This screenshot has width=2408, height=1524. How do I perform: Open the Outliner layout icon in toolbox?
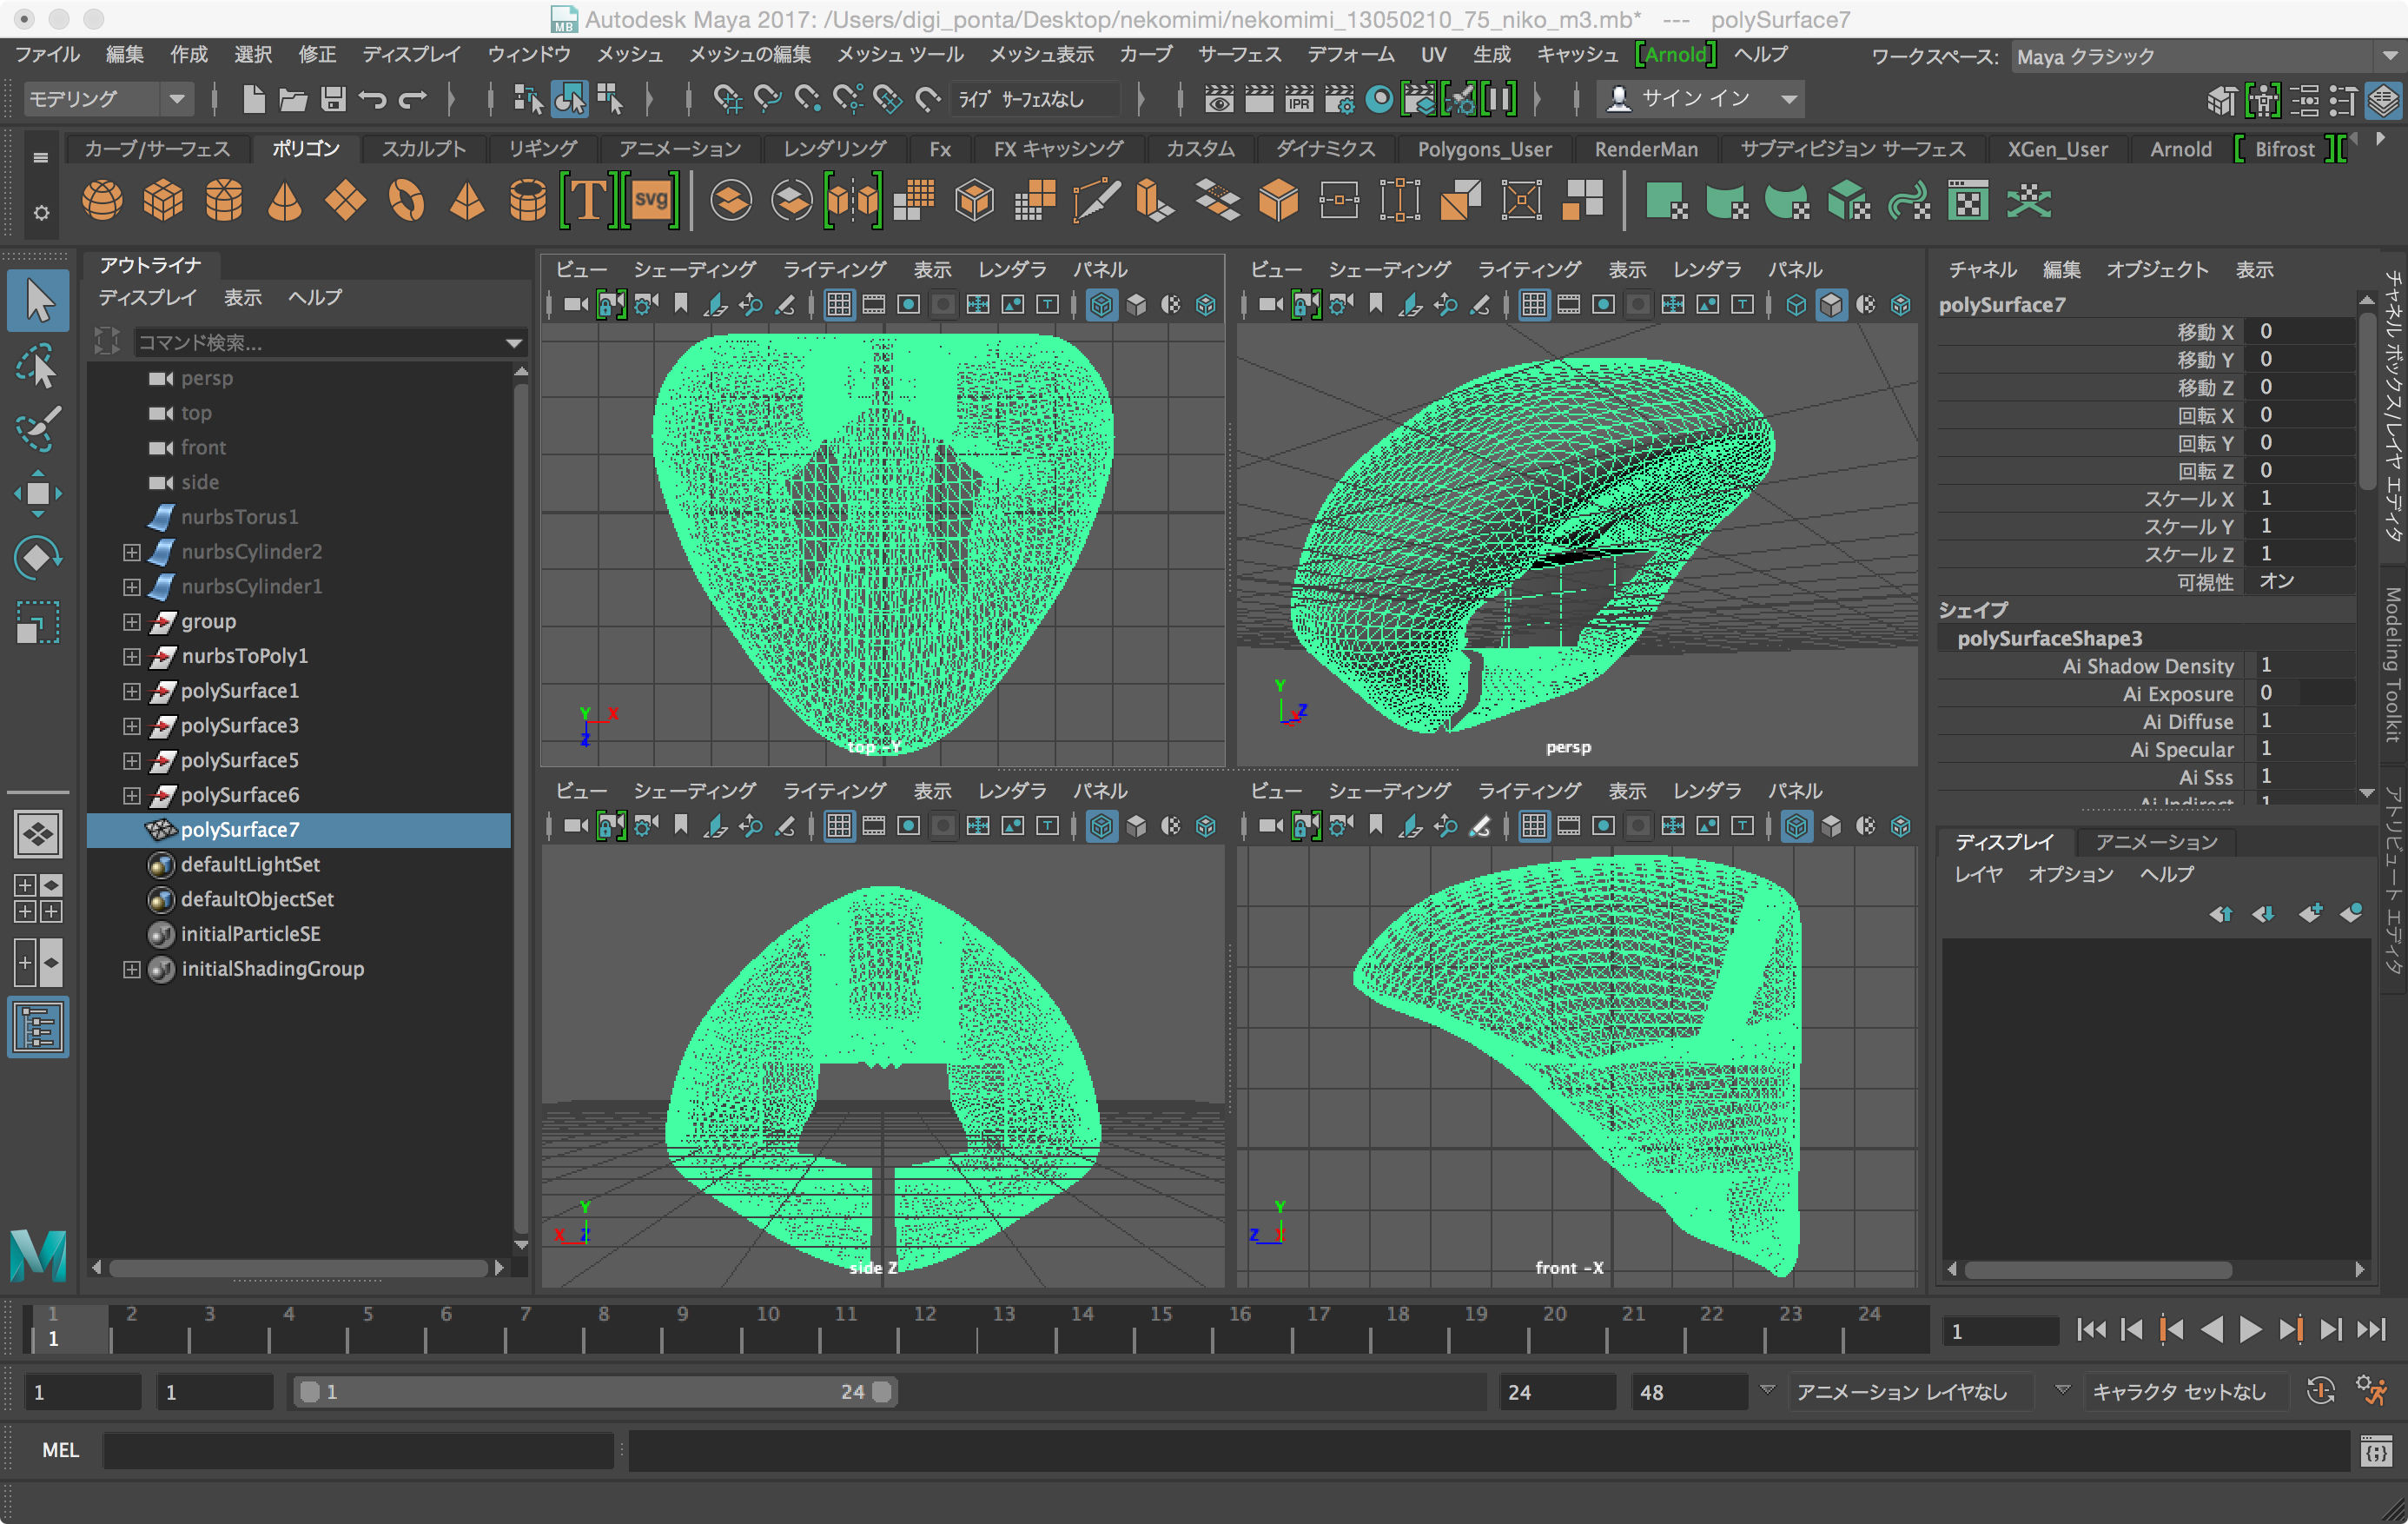tap(38, 1028)
